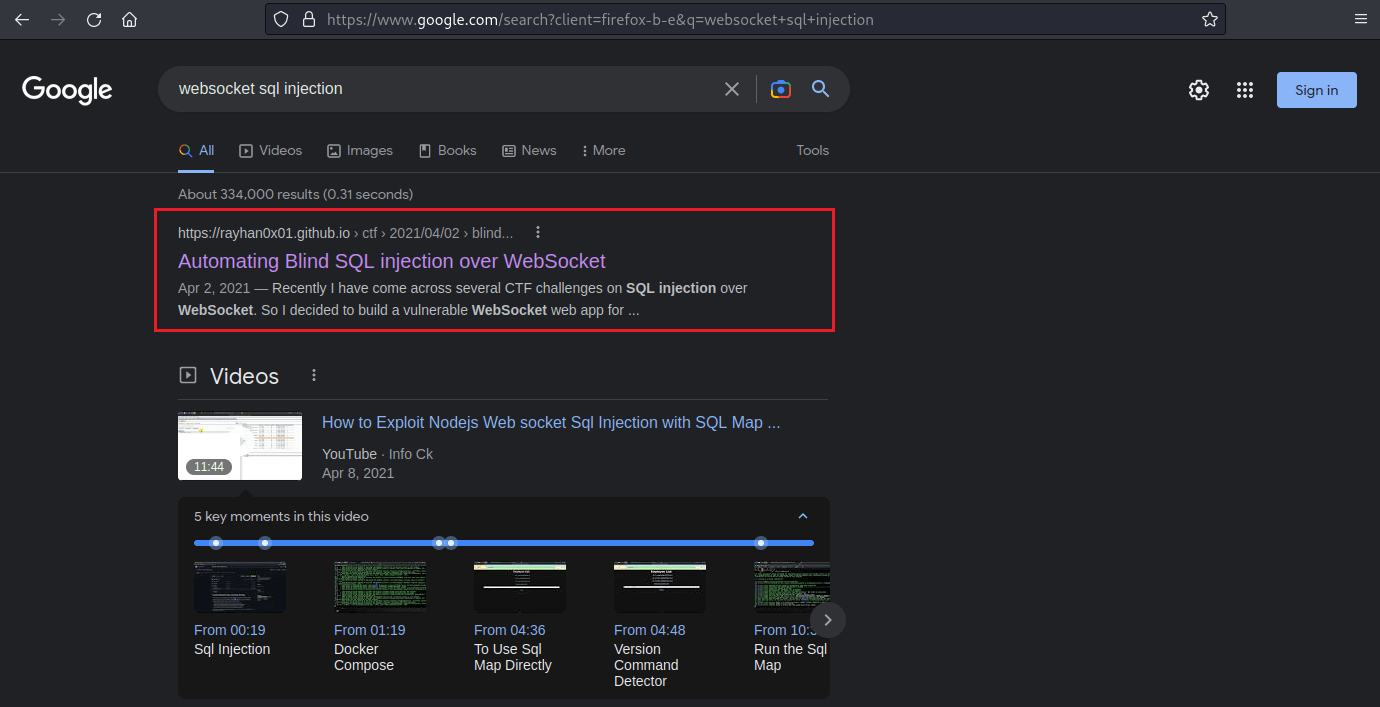Viewport: 1380px width, 707px height.
Task: Open How to Exploit Nodejs video
Action: coord(551,422)
